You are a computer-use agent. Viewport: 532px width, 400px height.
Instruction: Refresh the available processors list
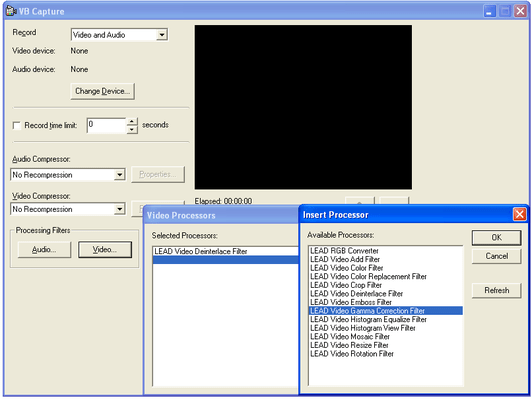(496, 290)
